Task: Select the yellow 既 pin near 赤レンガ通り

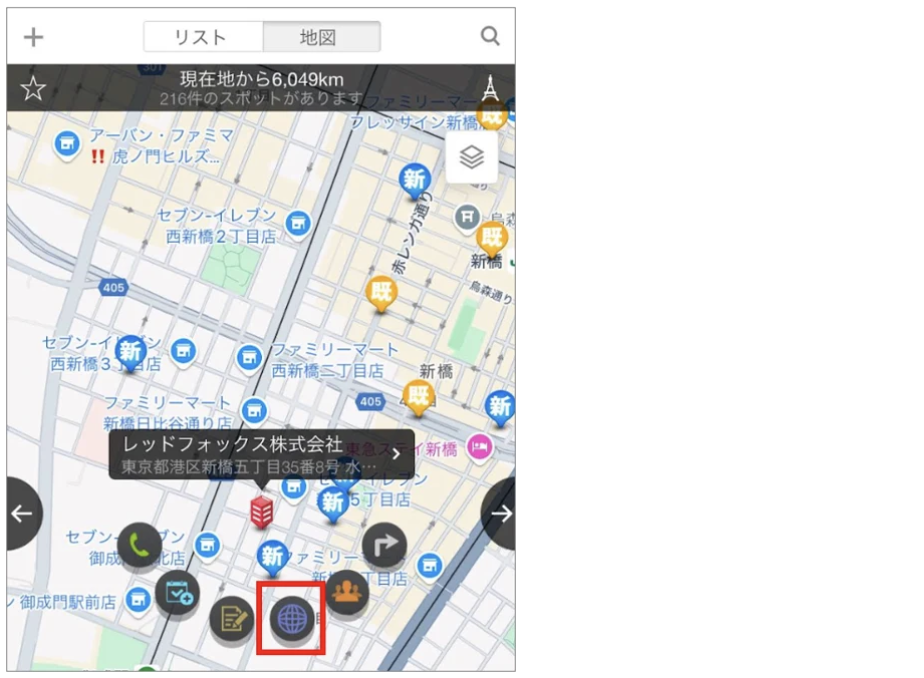Action: 381,293
